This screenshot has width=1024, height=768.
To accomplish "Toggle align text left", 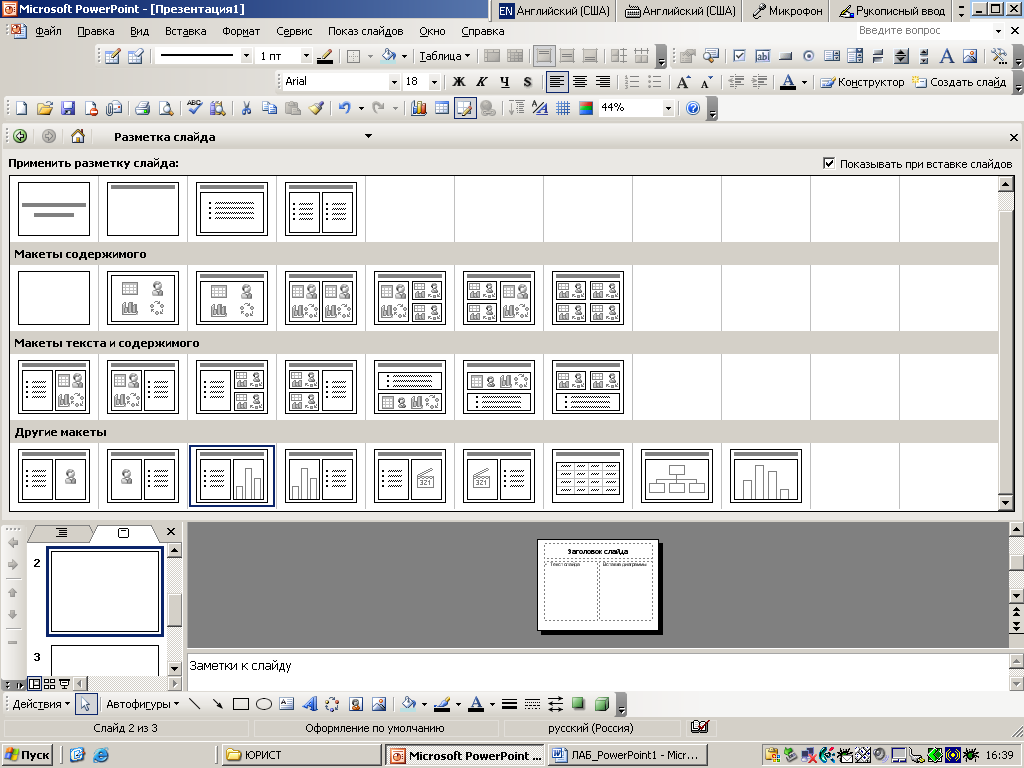I will (556, 82).
